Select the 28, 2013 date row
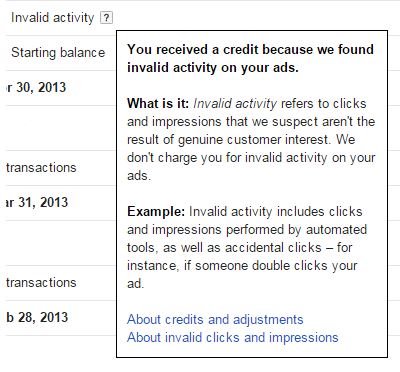 [37, 317]
